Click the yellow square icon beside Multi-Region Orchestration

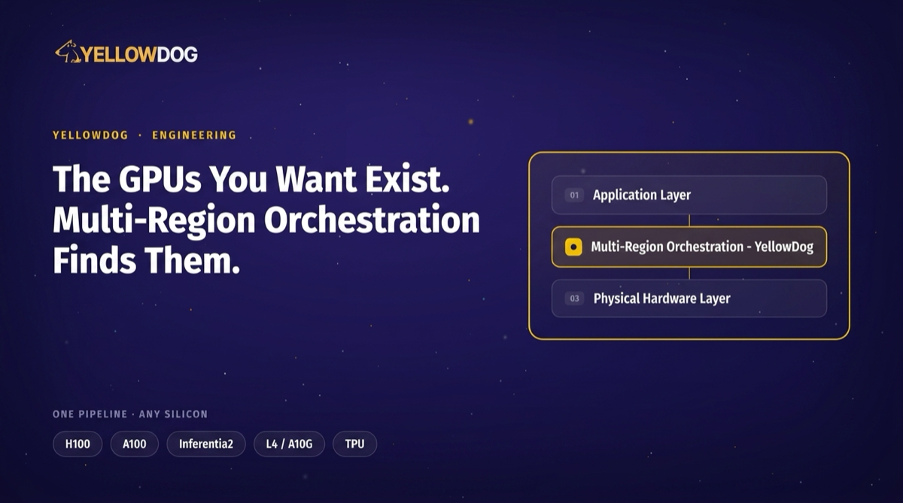click(573, 247)
